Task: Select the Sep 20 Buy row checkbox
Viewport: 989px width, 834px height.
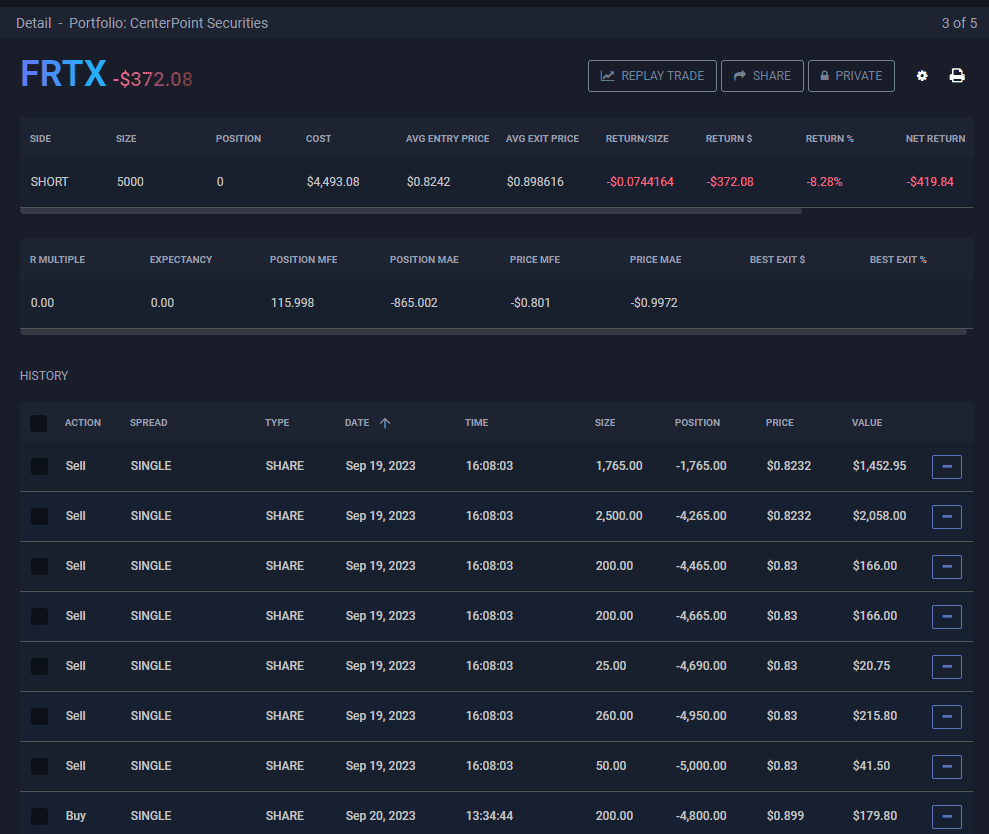Action: (x=39, y=816)
